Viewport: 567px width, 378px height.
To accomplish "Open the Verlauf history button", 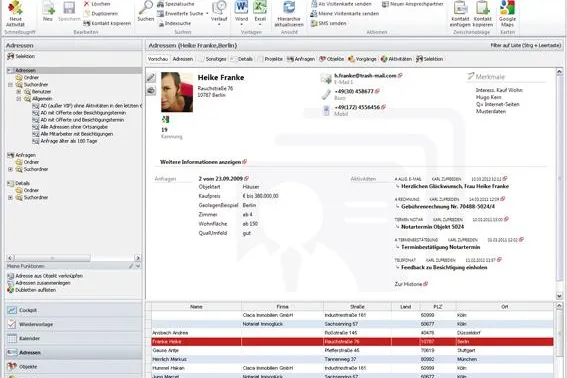I will [219, 13].
